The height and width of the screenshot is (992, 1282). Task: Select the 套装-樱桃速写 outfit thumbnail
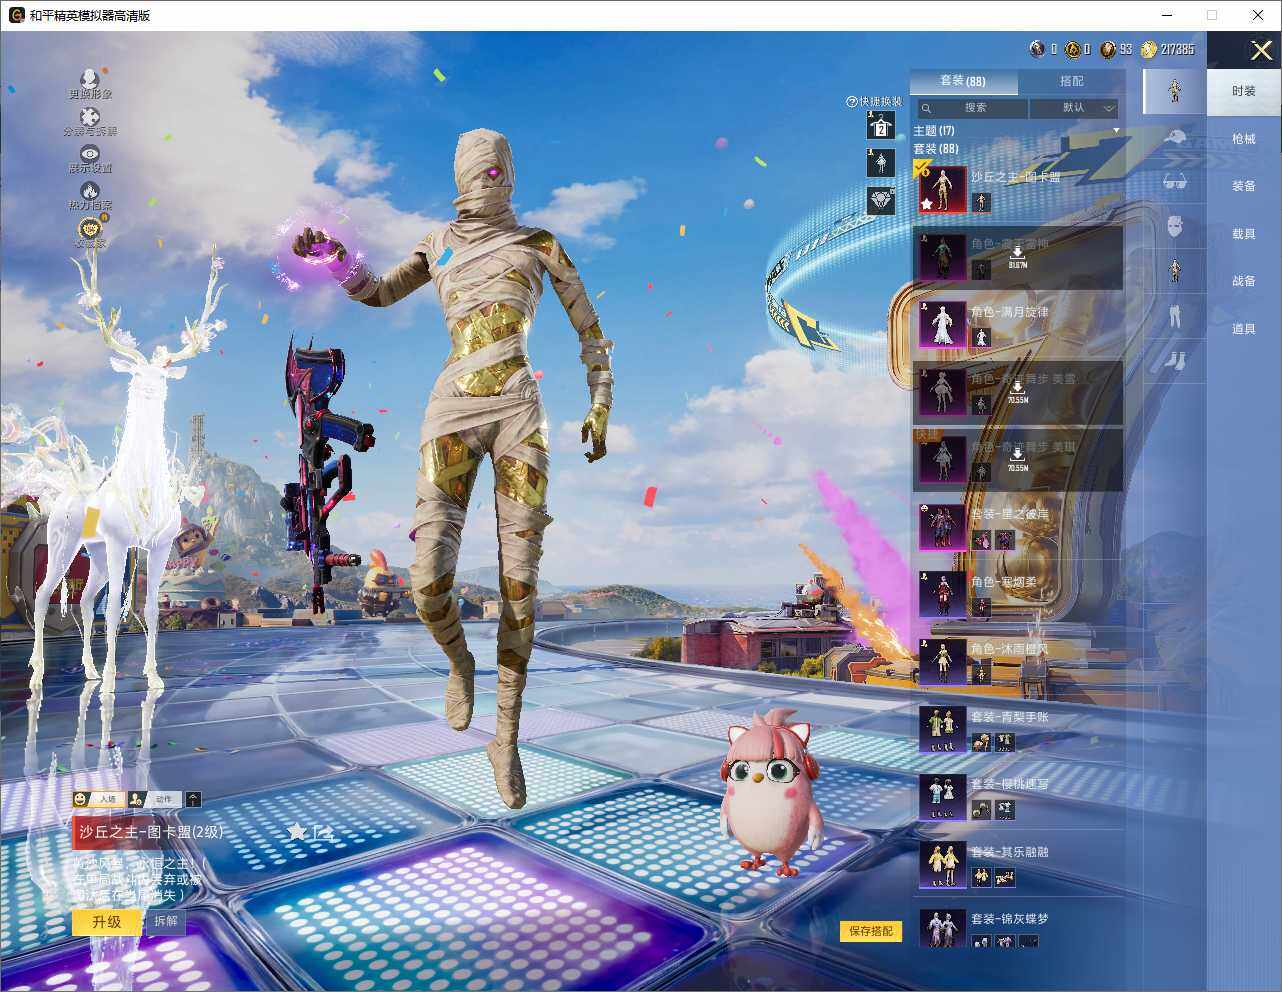coord(943,797)
